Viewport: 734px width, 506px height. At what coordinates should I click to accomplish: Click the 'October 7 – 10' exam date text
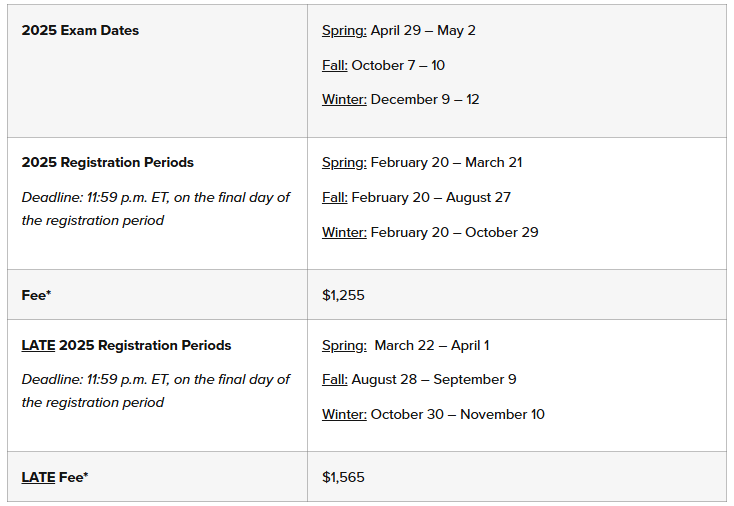[x=398, y=65]
